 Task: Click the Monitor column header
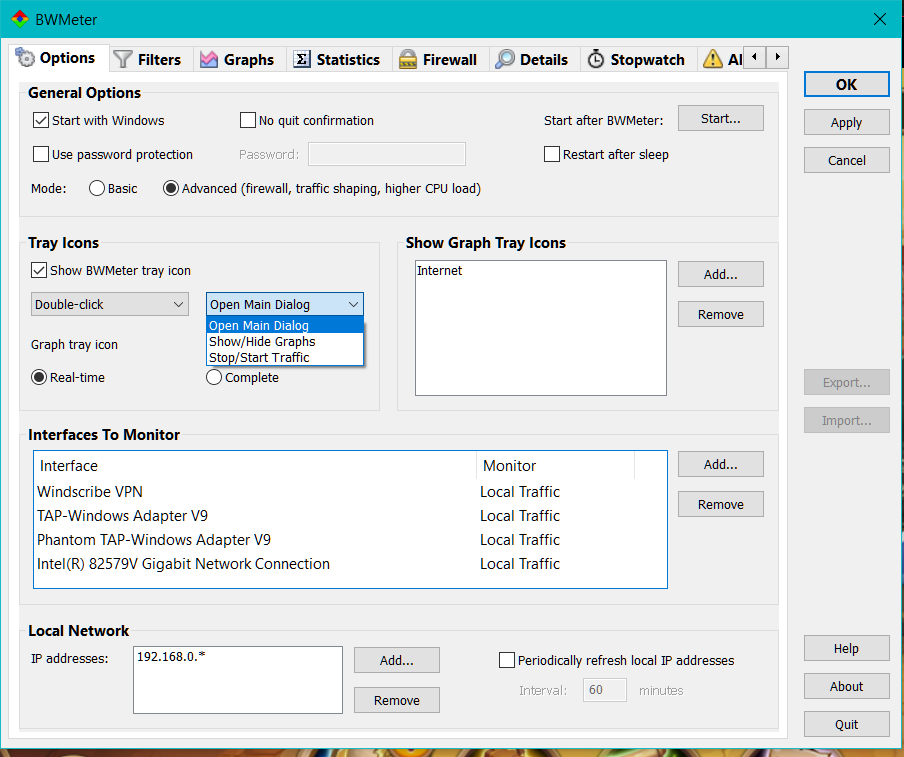click(555, 466)
